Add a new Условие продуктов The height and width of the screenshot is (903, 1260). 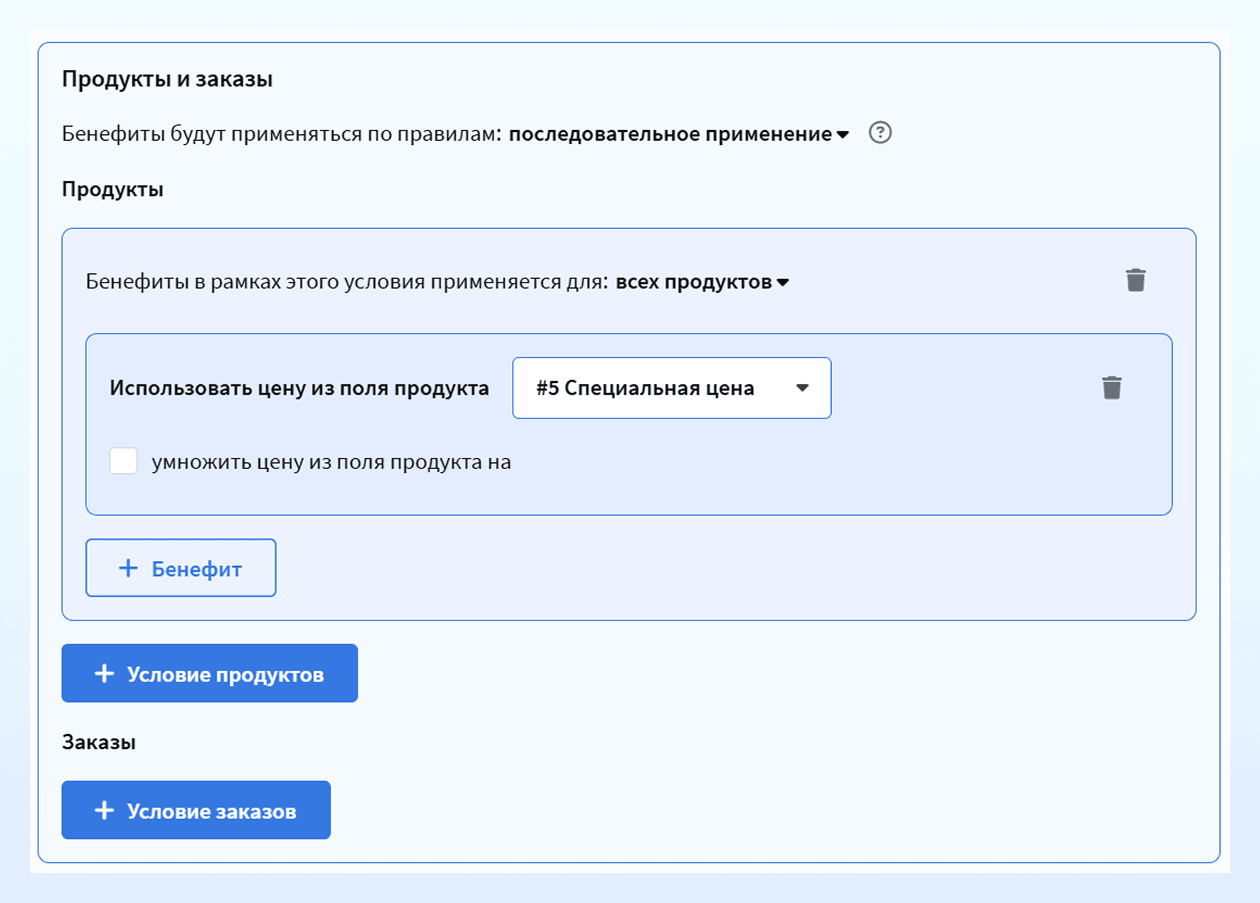(x=210, y=673)
